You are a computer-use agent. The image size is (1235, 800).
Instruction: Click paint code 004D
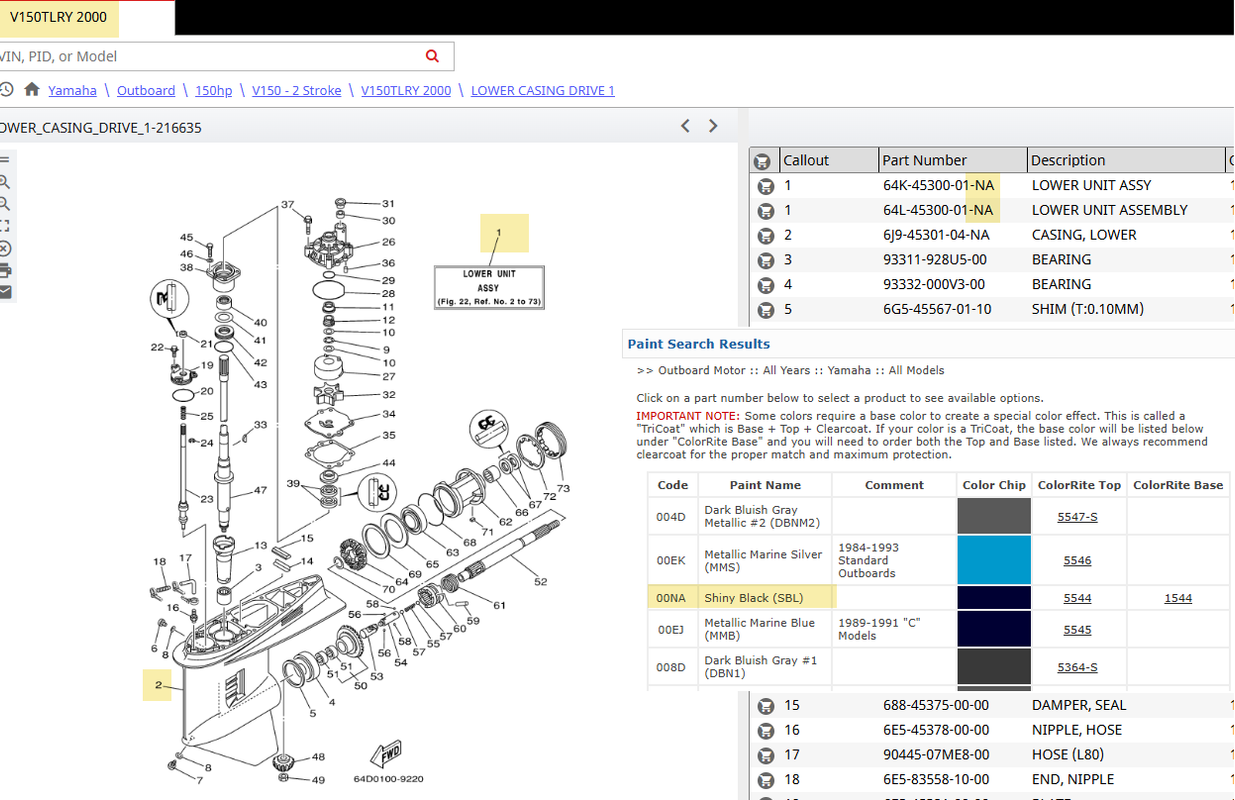(x=671, y=517)
